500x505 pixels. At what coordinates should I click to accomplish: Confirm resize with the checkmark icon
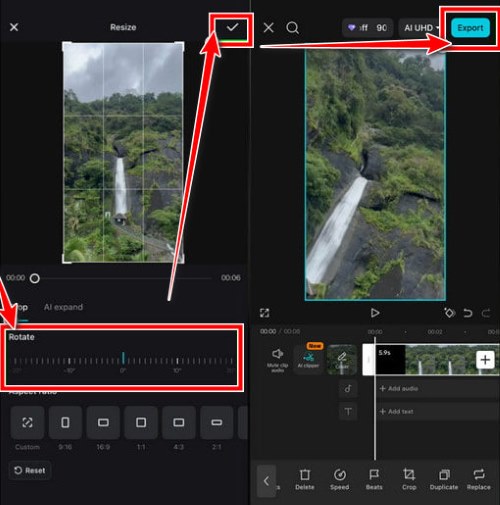coord(232,27)
